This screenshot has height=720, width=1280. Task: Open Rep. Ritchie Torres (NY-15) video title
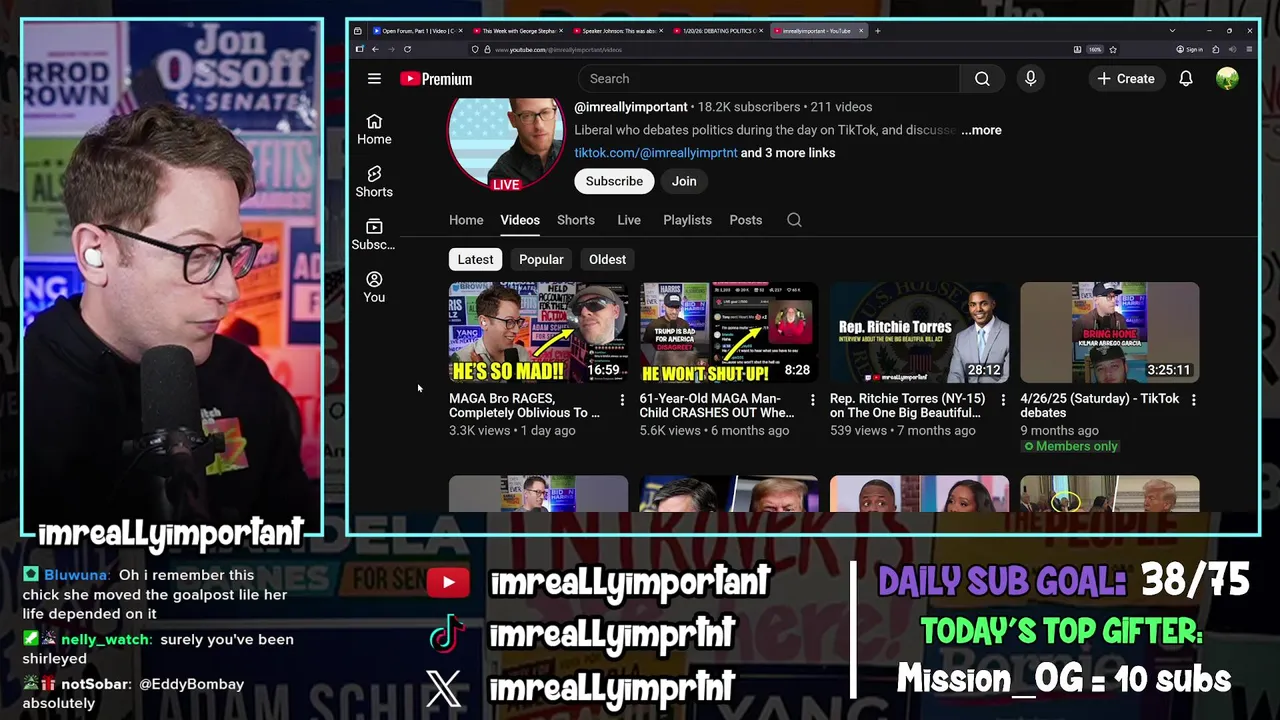907,406
